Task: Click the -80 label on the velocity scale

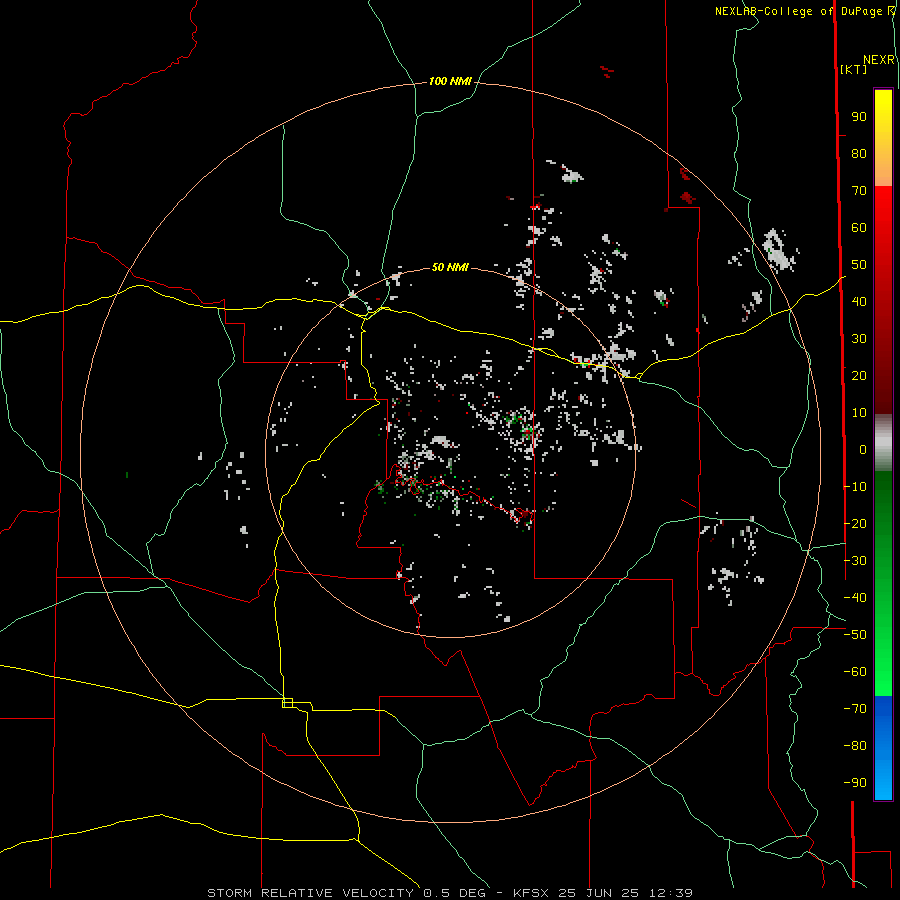Action: point(855,746)
